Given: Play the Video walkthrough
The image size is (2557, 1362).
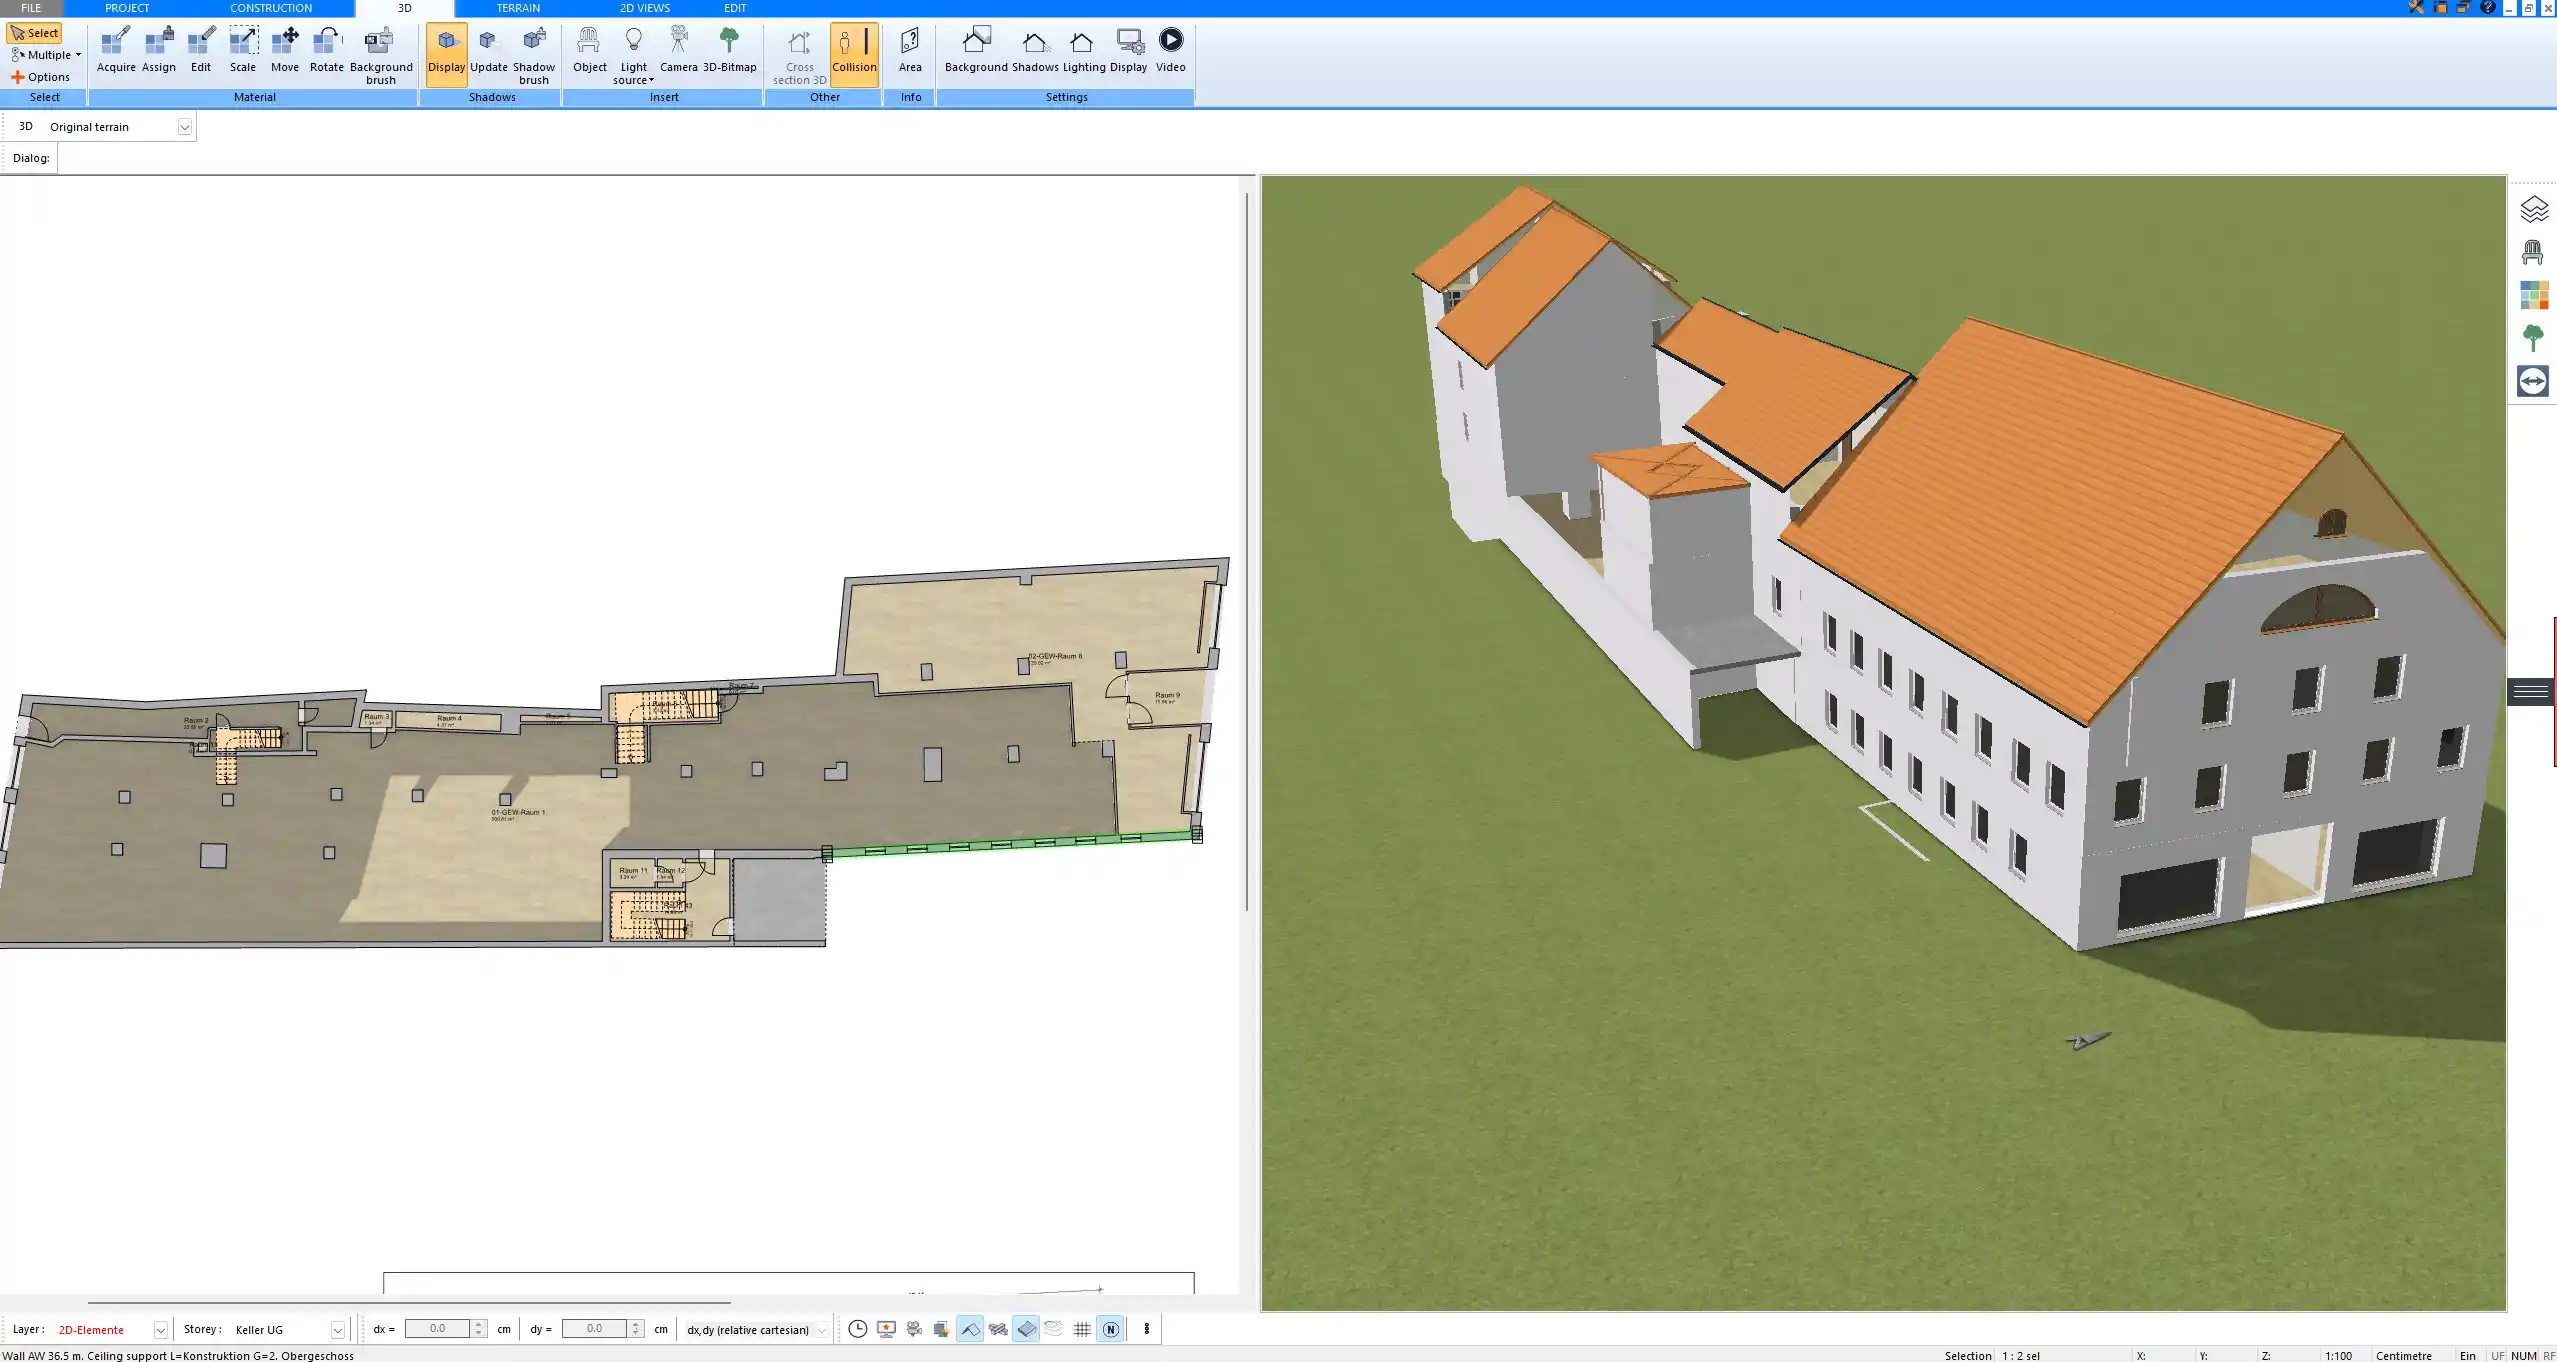Looking at the screenshot, I should 1170,50.
